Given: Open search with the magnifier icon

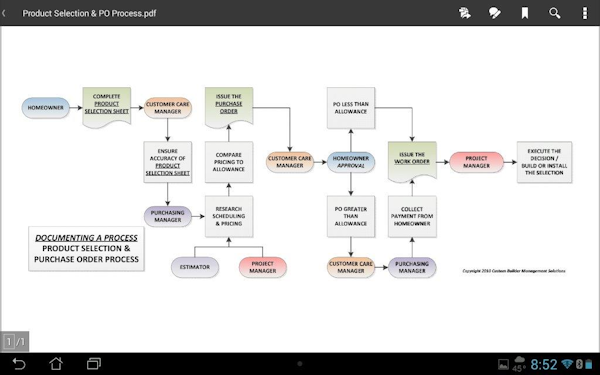Looking at the screenshot, I should [554, 13].
